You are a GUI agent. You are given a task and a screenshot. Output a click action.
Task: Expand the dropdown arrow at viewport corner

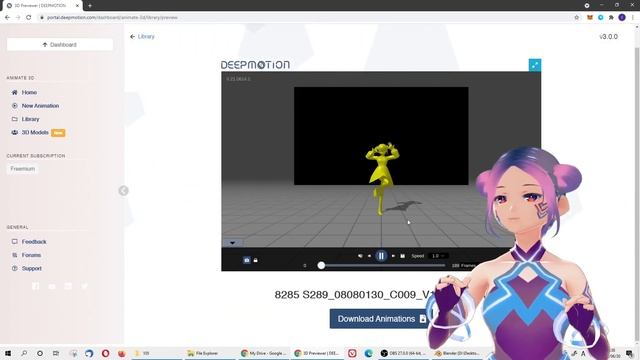[x=233, y=243]
